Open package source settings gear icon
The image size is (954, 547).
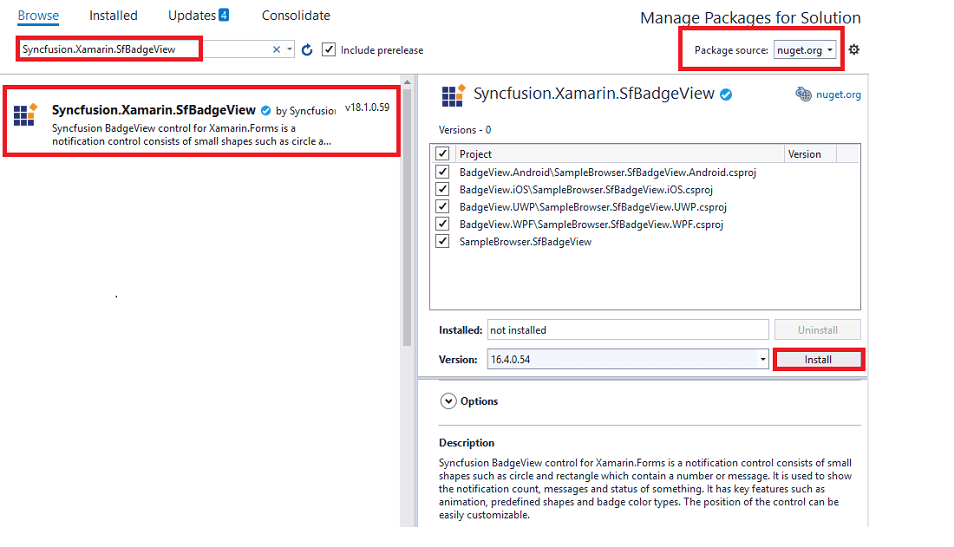coord(854,50)
